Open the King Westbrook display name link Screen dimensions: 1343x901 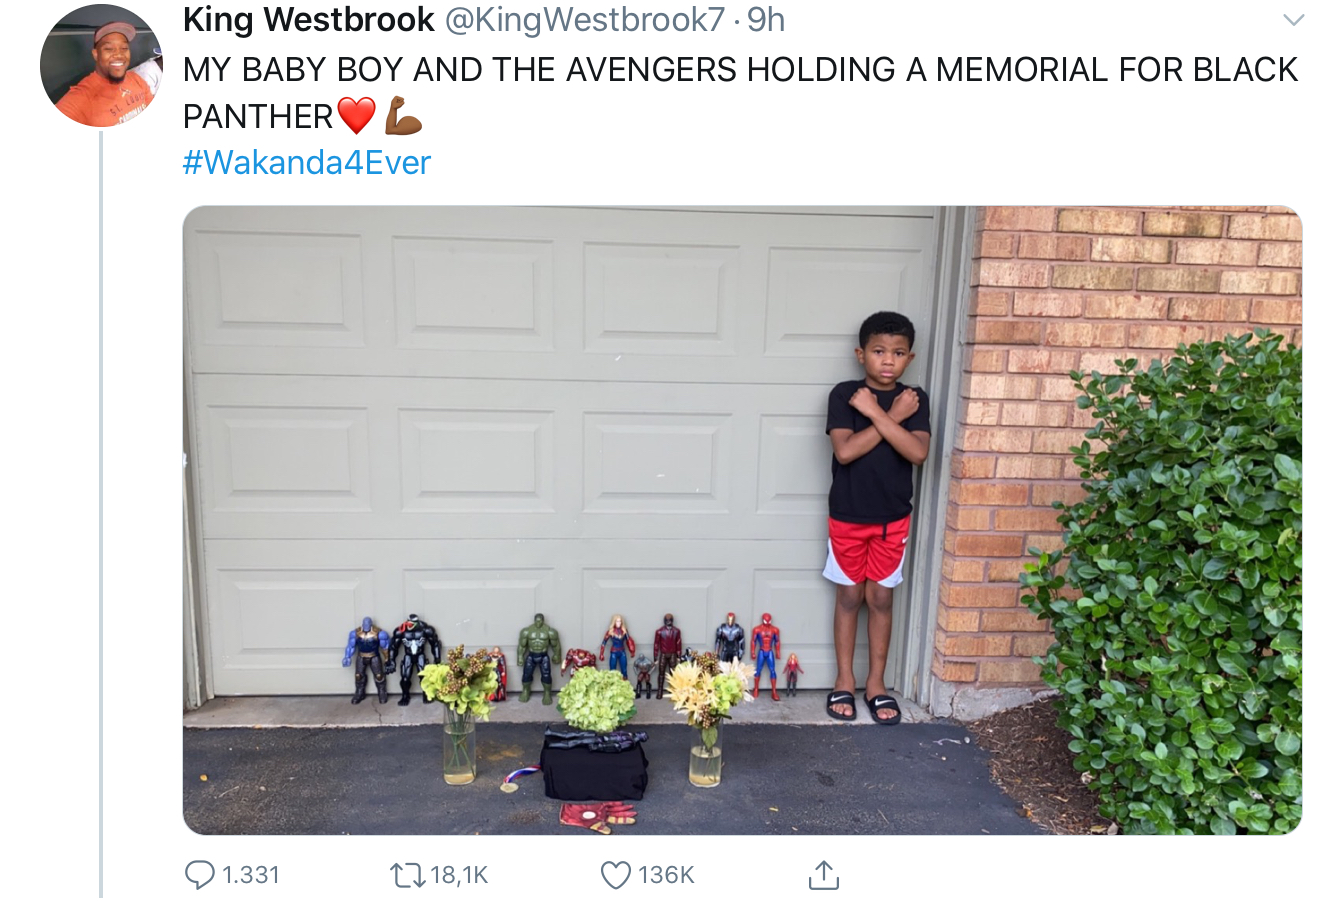tap(308, 19)
